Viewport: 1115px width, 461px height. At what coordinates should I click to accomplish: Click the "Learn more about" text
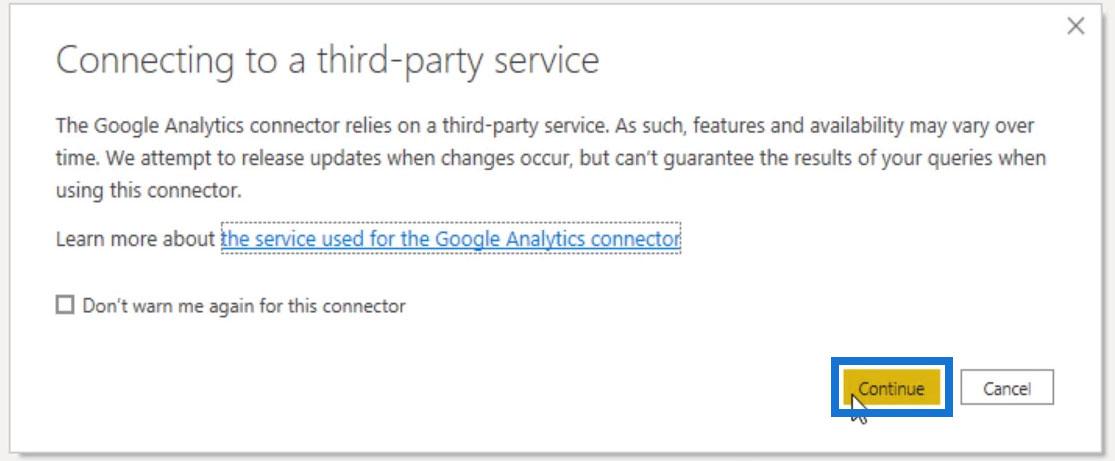[x=136, y=239]
